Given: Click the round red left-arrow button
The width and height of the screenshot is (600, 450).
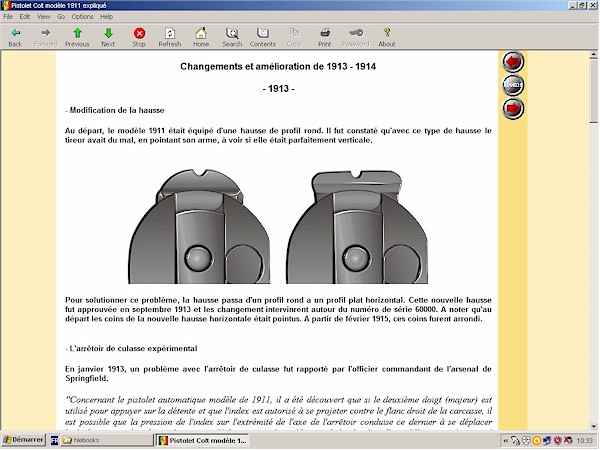Looking at the screenshot, I should click(x=513, y=61).
